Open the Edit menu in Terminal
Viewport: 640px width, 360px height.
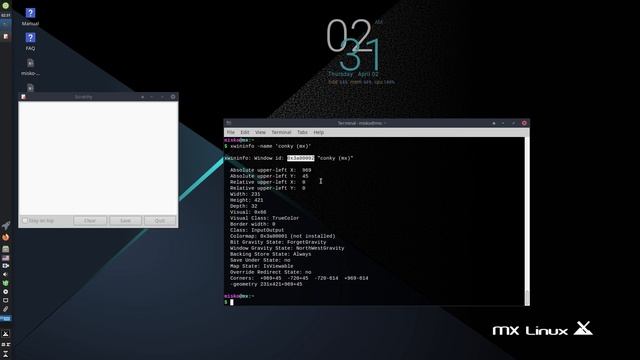pyautogui.click(x=244, y=132)
